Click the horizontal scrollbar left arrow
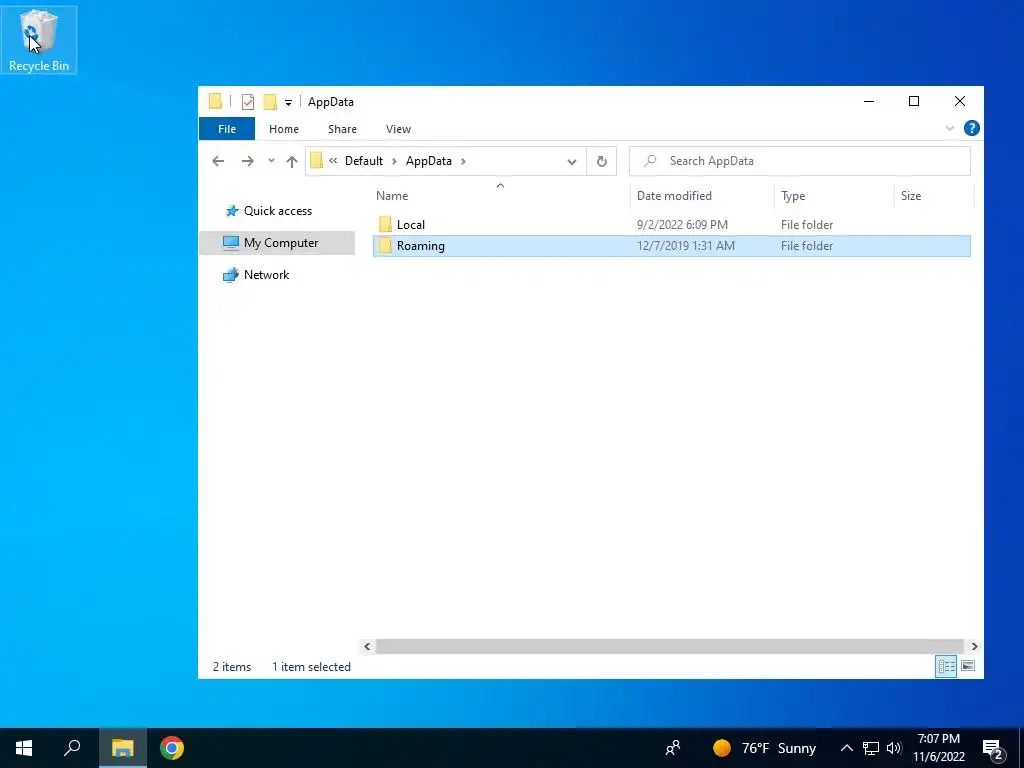This screenshot has width=1024, height=768. pyautogui.click(x=367, y=647)
